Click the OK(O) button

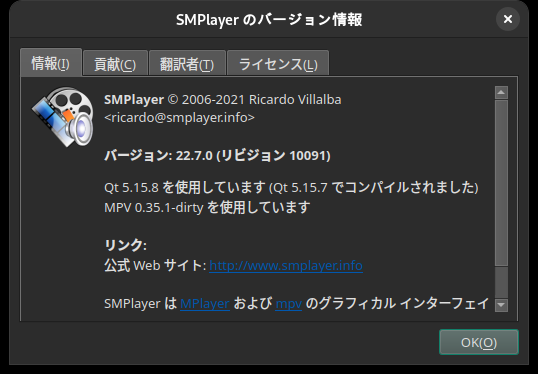tap(479, 342)
